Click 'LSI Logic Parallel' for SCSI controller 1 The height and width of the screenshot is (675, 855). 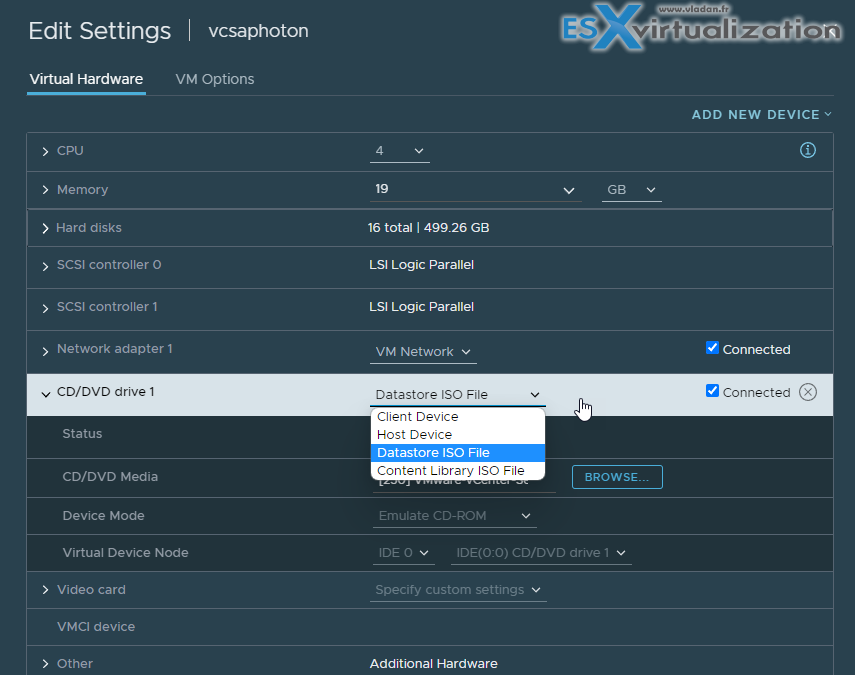(422, 307)
